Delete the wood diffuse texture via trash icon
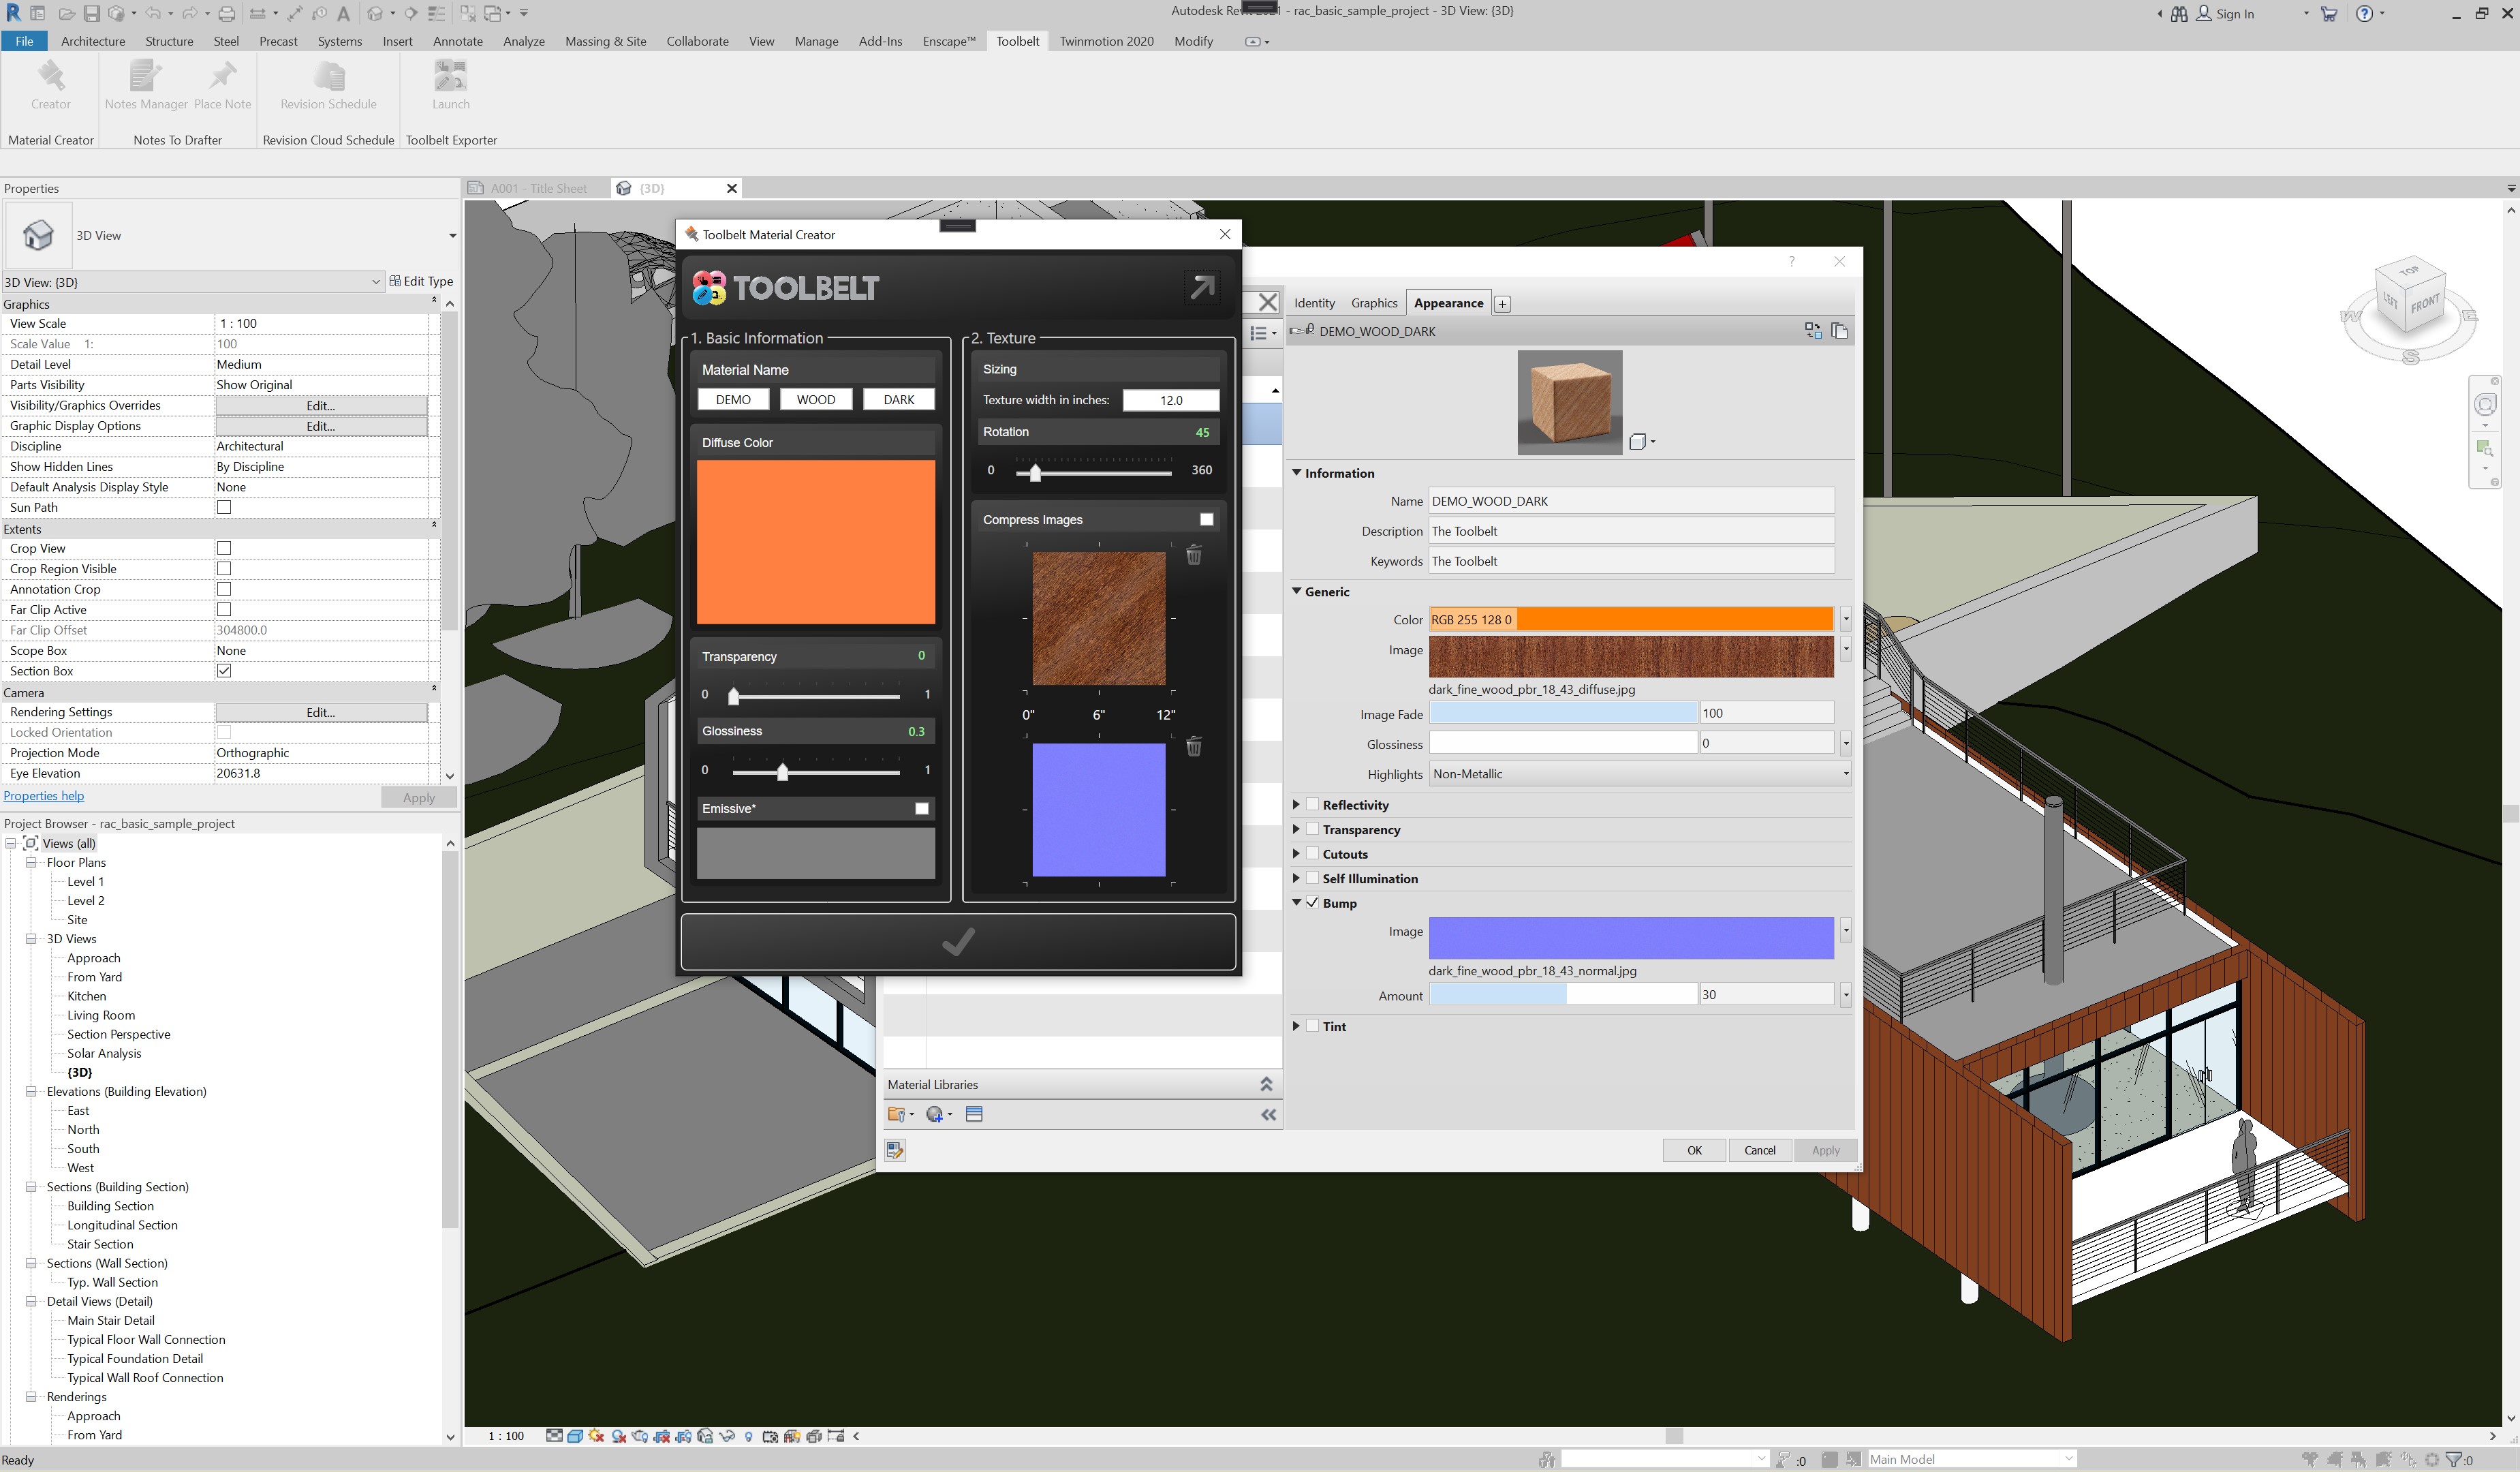 click(1194, 555)
